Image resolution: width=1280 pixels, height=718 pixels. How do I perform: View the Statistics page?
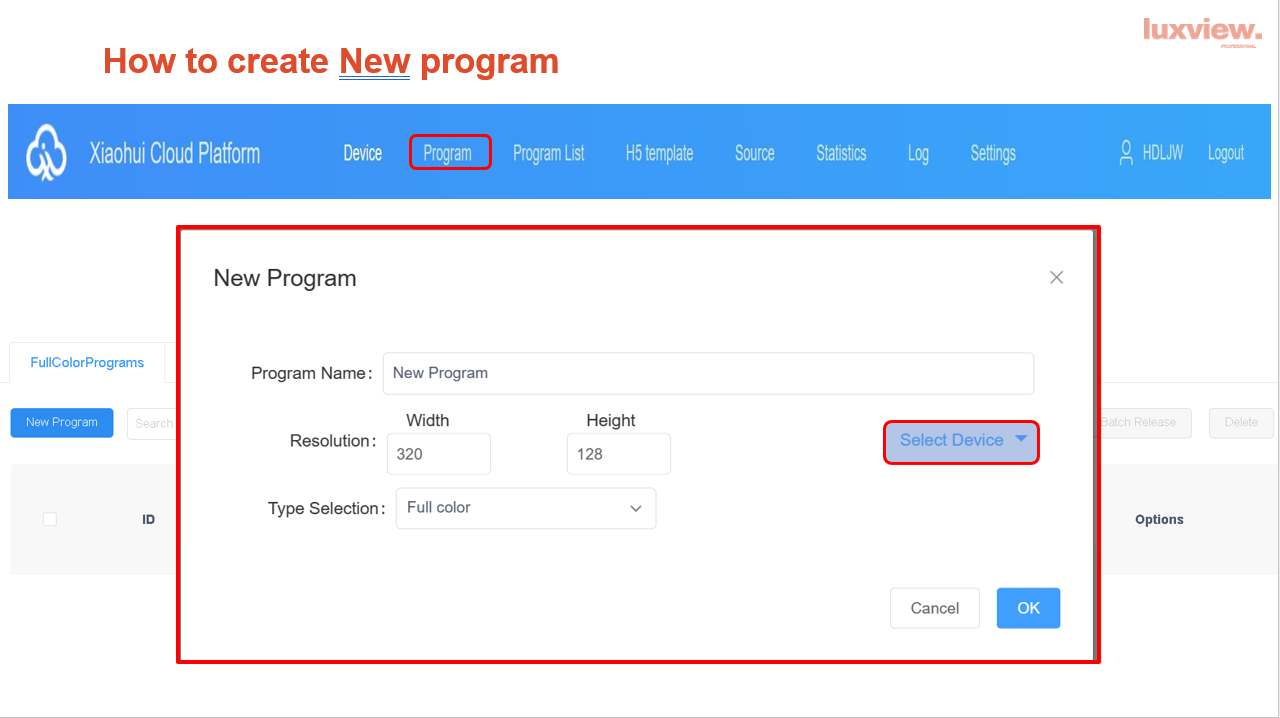pos(841,153)
